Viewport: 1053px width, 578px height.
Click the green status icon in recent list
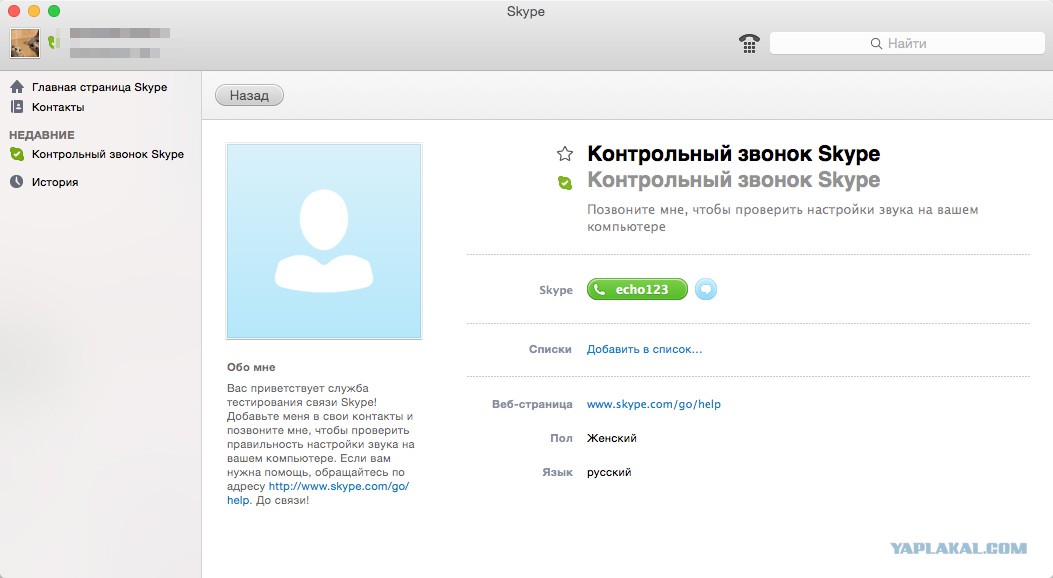click(17, 154)
